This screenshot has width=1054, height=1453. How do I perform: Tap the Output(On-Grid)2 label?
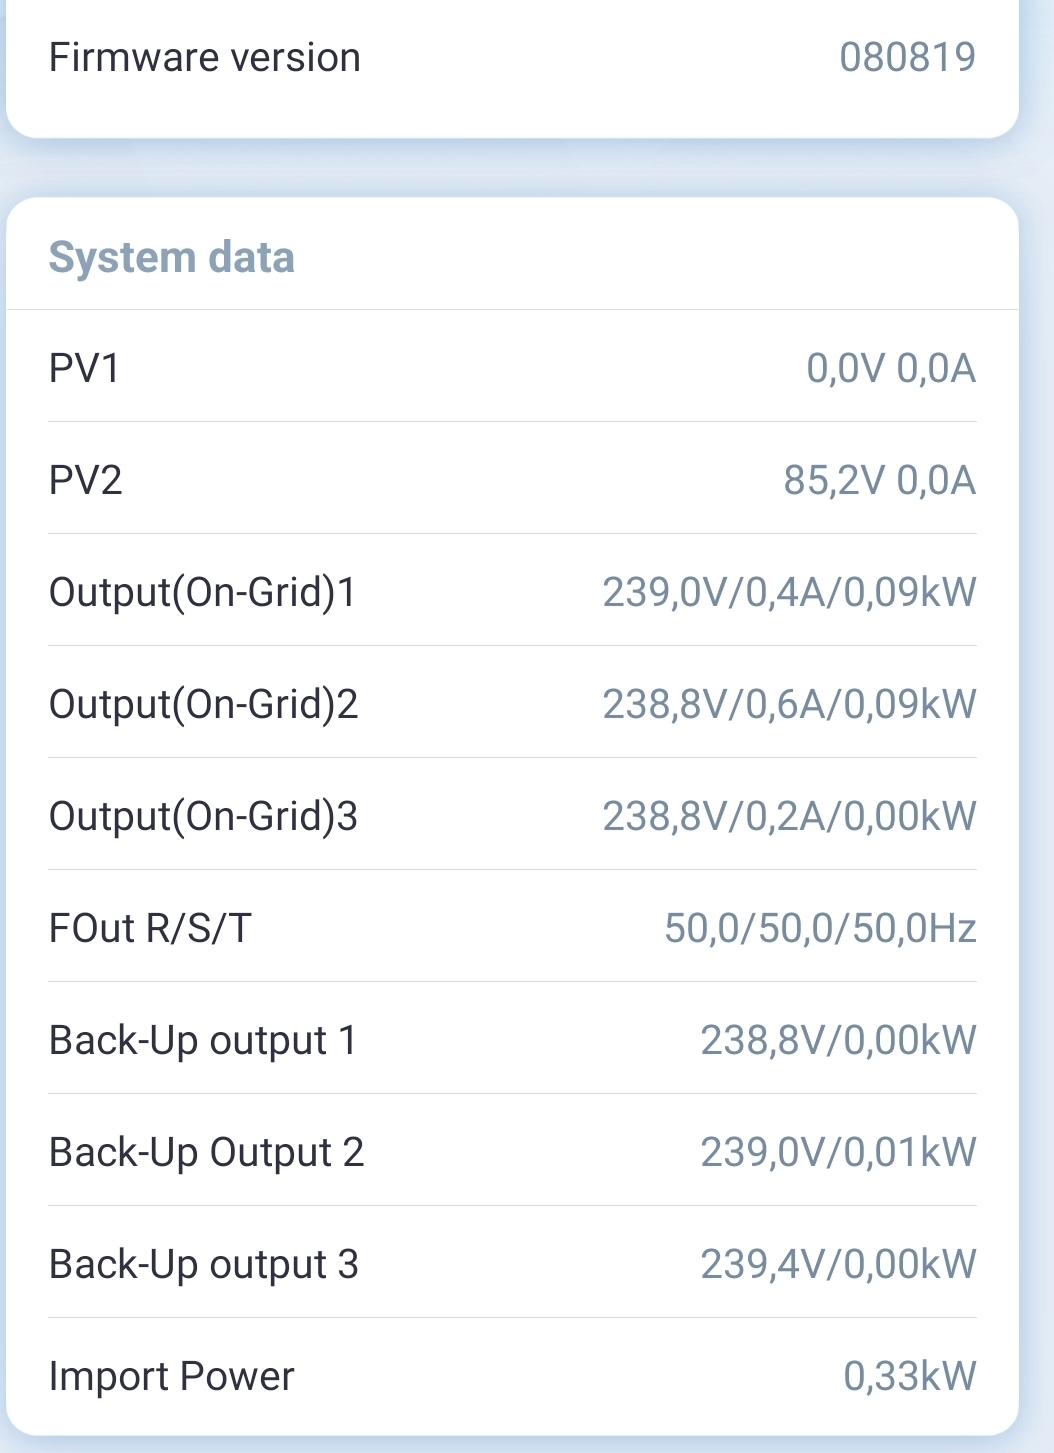(x=203, y=704)
